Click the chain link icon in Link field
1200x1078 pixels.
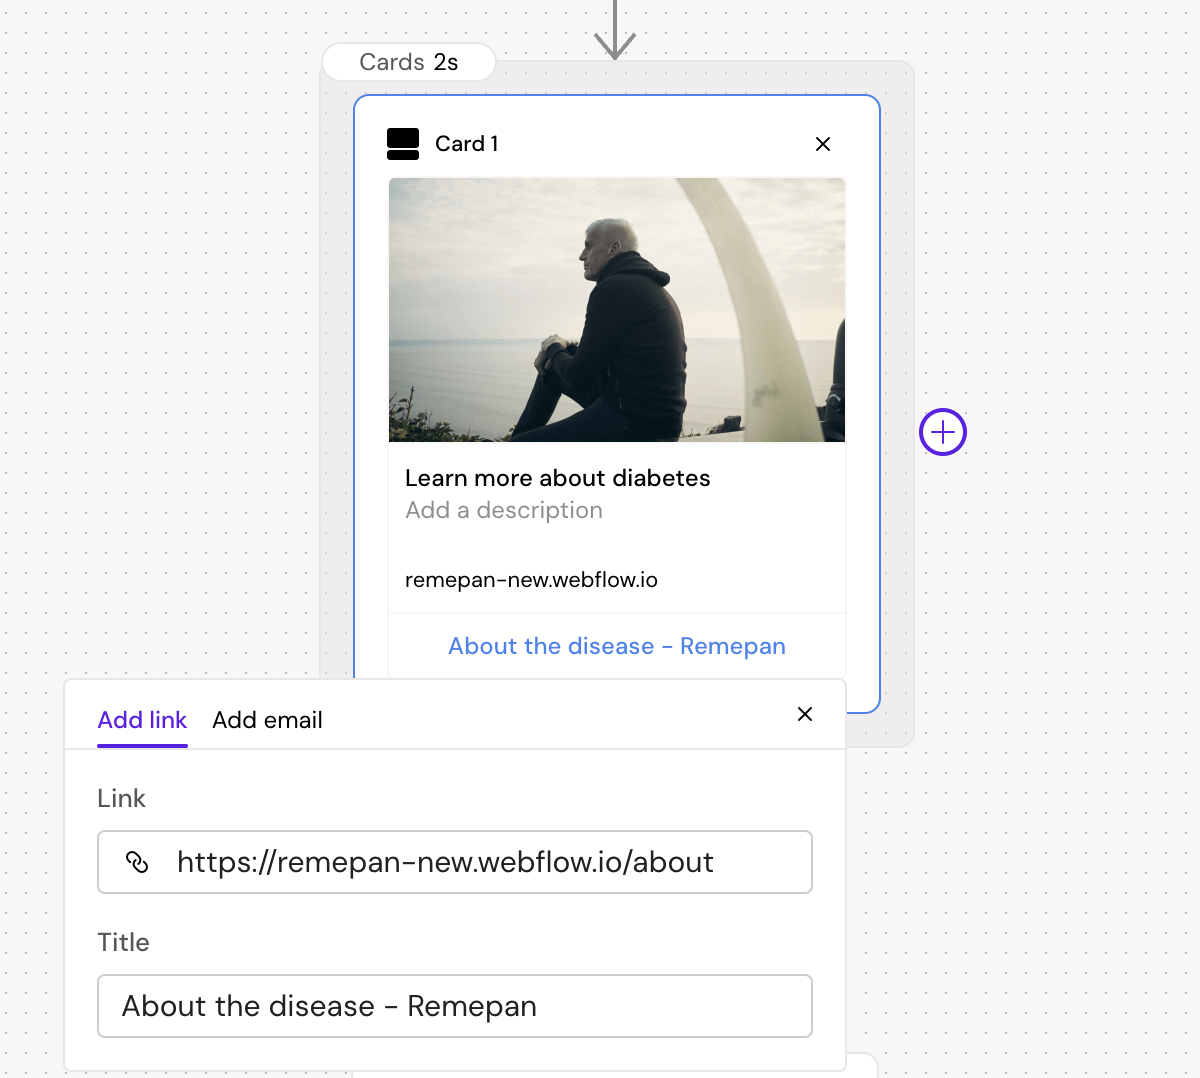[137, 862]
